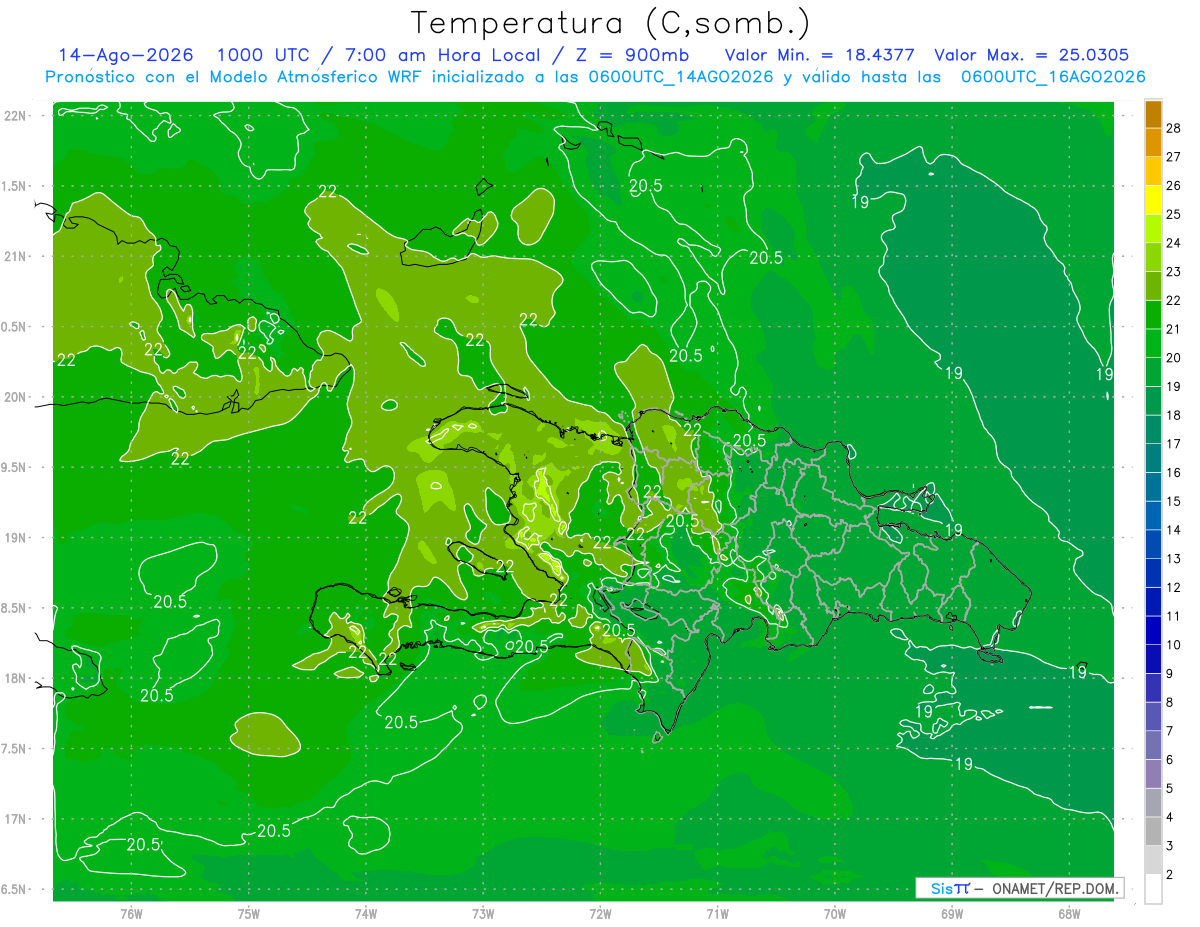Pick the dark blue swatch between 11 and 12

pyautogui.click(x=1153, y=602)
